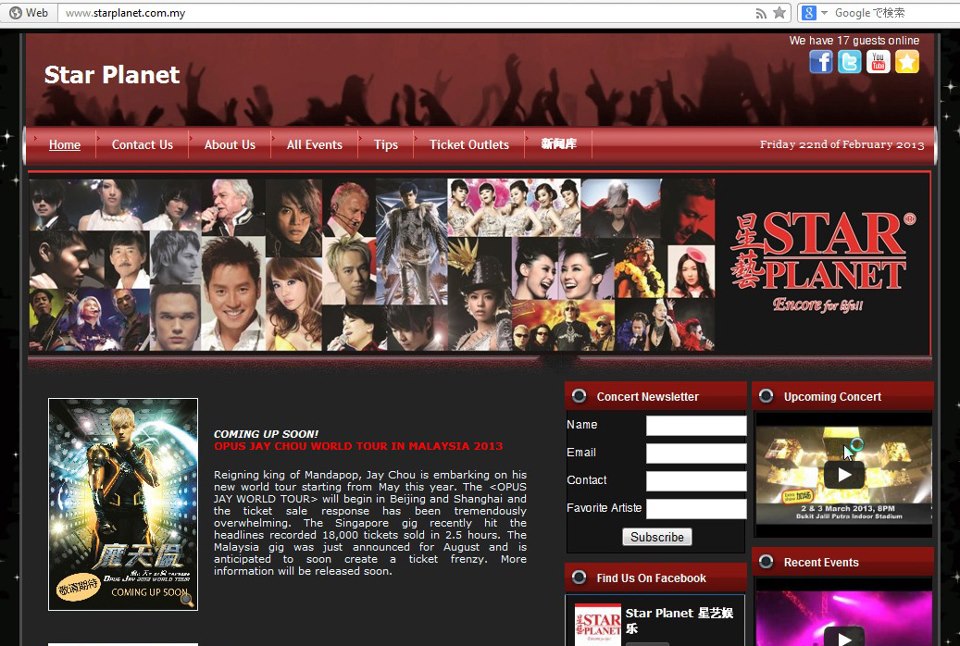Viewport: 960px width, 646px height.
Task: Click the Contact input field
Action: pyautogui.click(x=696, y=481)
